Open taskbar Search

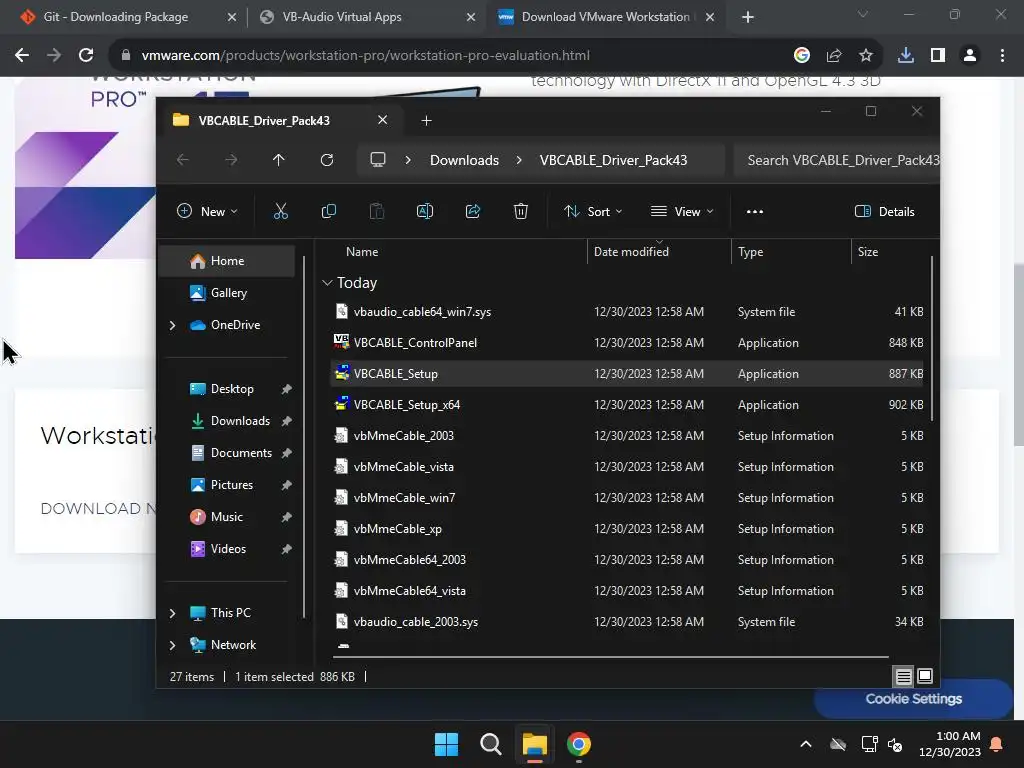tap(490, 744)
